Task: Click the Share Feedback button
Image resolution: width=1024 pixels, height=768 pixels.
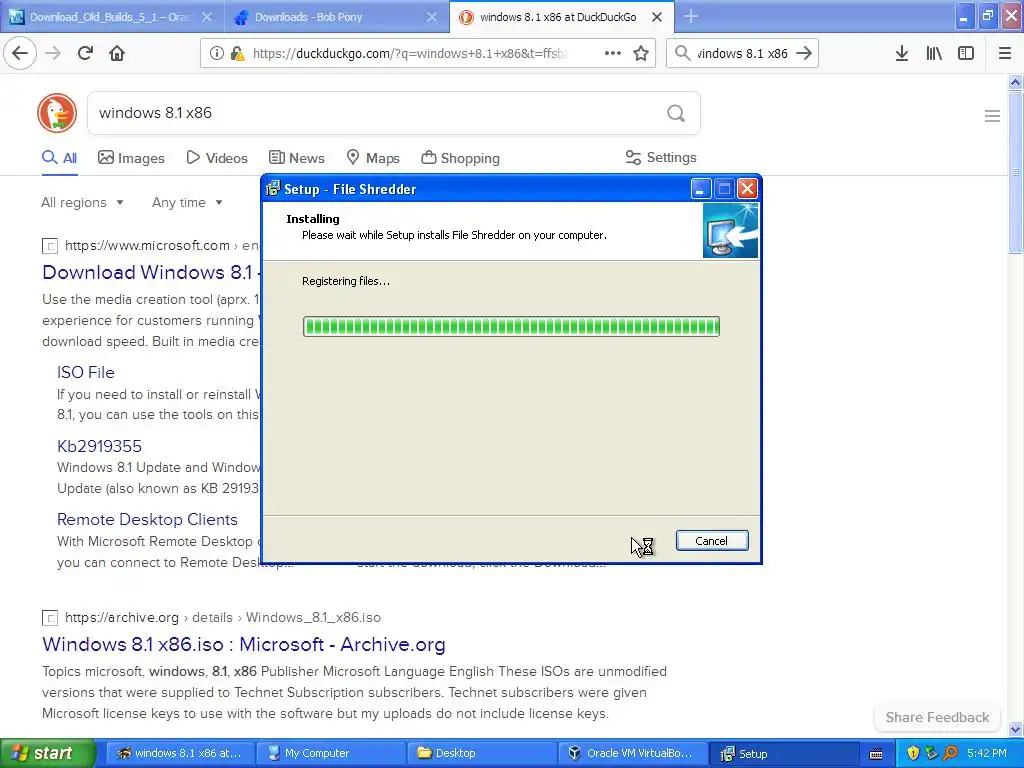Action: tap(937, 717)
